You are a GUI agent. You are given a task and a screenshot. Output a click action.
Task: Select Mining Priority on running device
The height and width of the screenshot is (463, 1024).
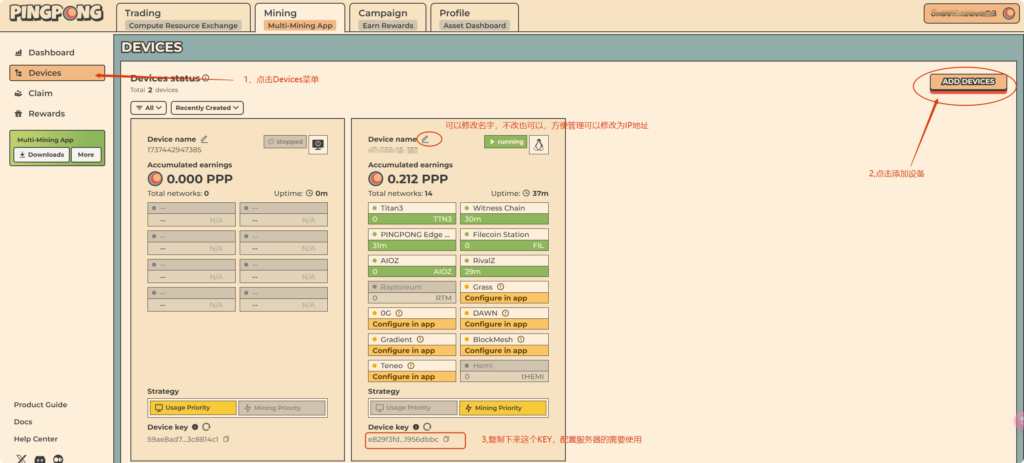(502, 407)
